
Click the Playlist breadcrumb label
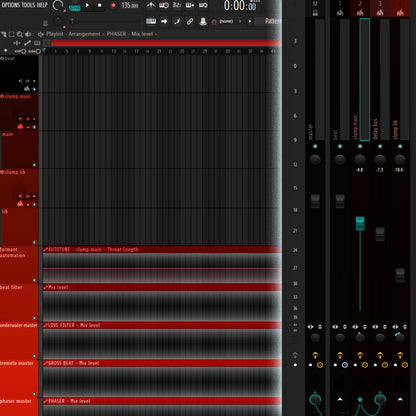(55, 34)
